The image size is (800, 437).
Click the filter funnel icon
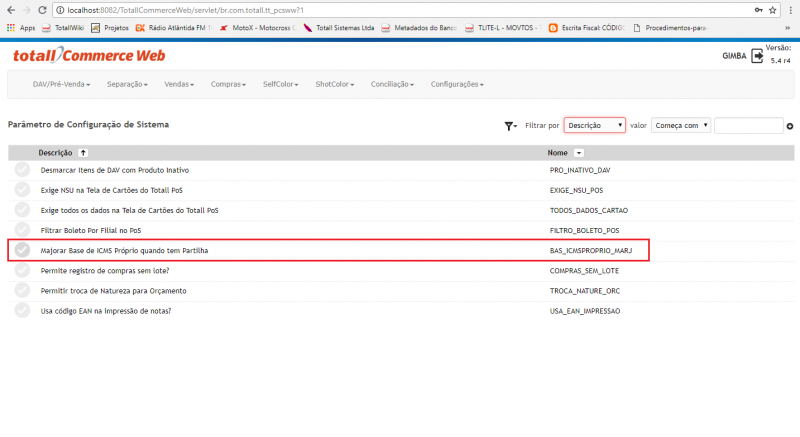[509, 126]
